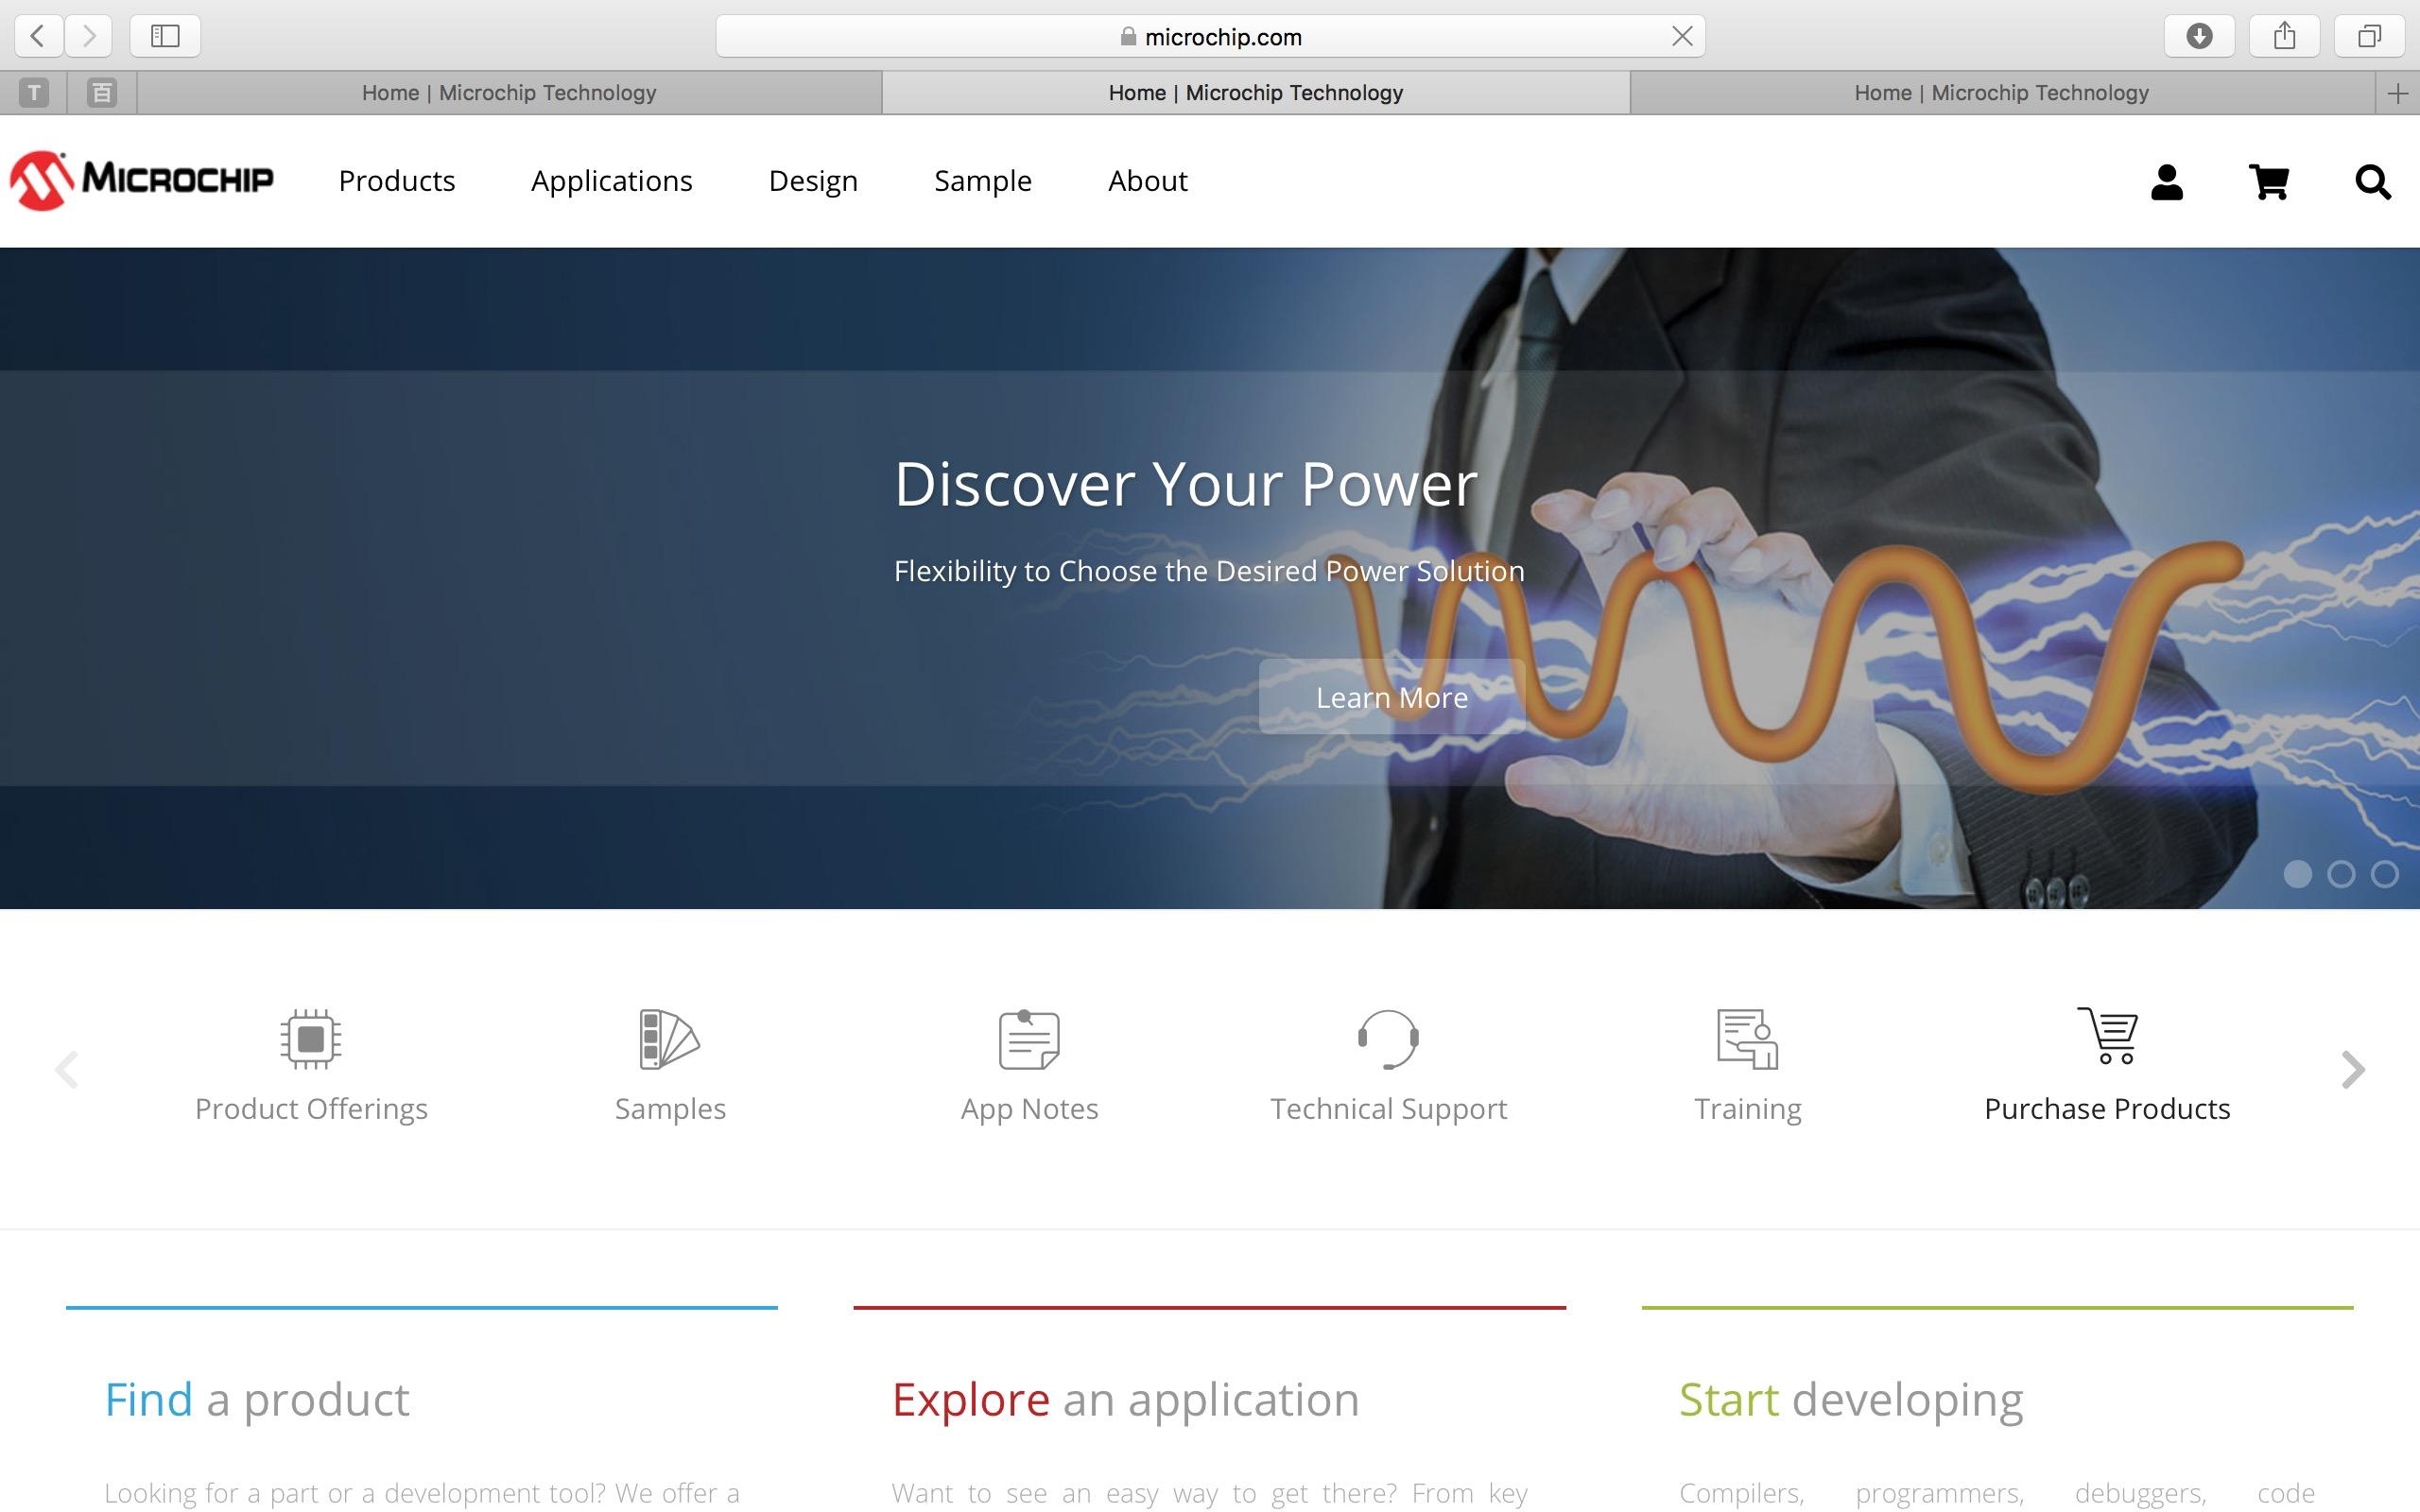Click the Microchip logo home link
The width and height of the screenshot is (2420, 1512).
click(x=141, y=180)
